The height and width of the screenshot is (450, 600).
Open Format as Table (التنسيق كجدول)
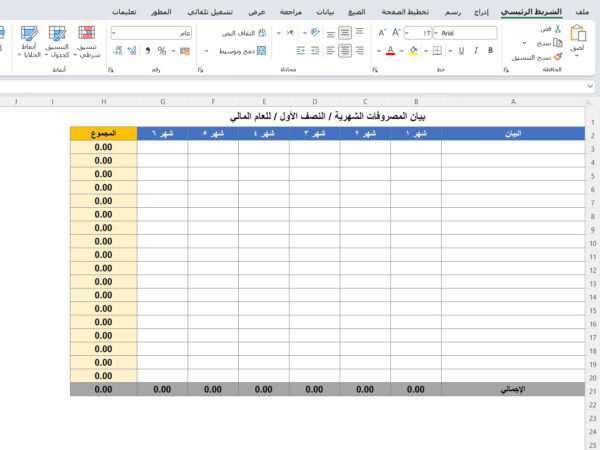coord(57,42)
